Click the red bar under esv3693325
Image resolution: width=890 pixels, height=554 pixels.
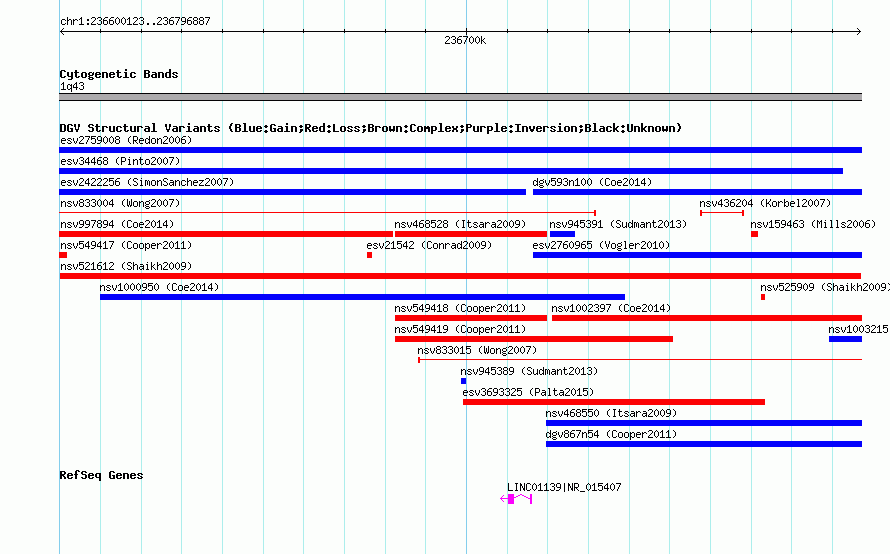[x=614, y=402]
